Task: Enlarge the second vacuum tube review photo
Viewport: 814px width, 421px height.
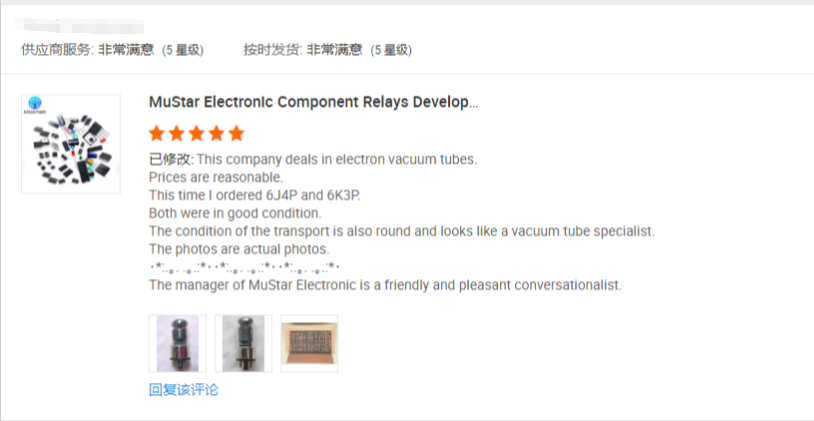Action: [x=243, y=343]
